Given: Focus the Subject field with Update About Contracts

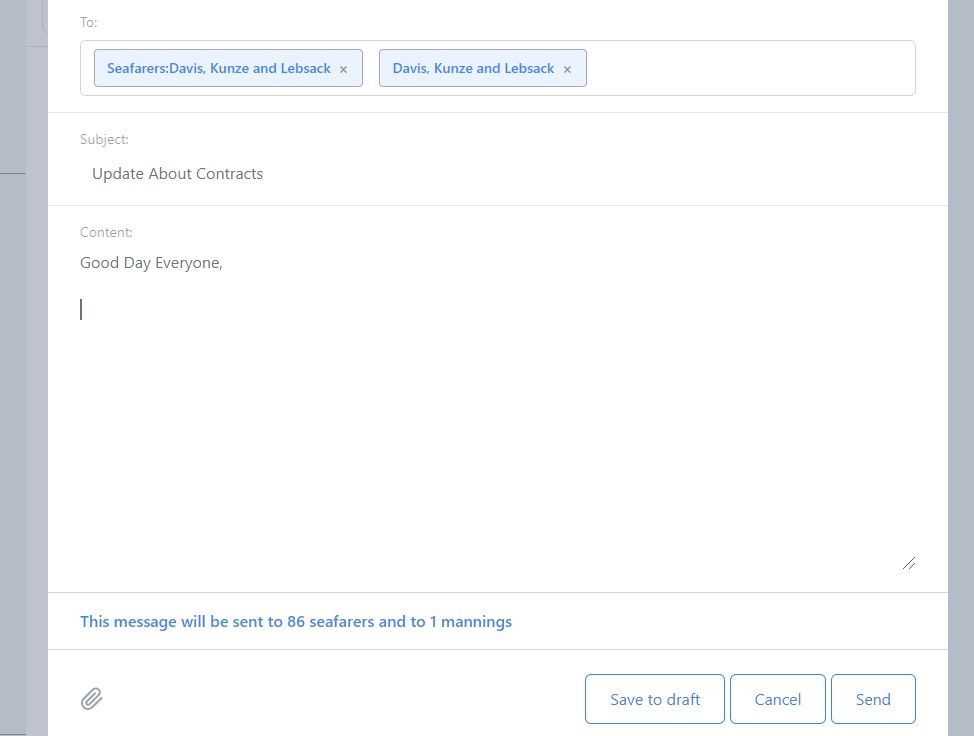Looking at the screenshot, I should pos(497,173).
